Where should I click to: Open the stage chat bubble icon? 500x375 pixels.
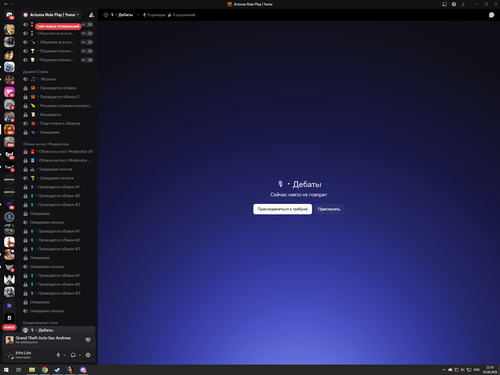point(491,15)
